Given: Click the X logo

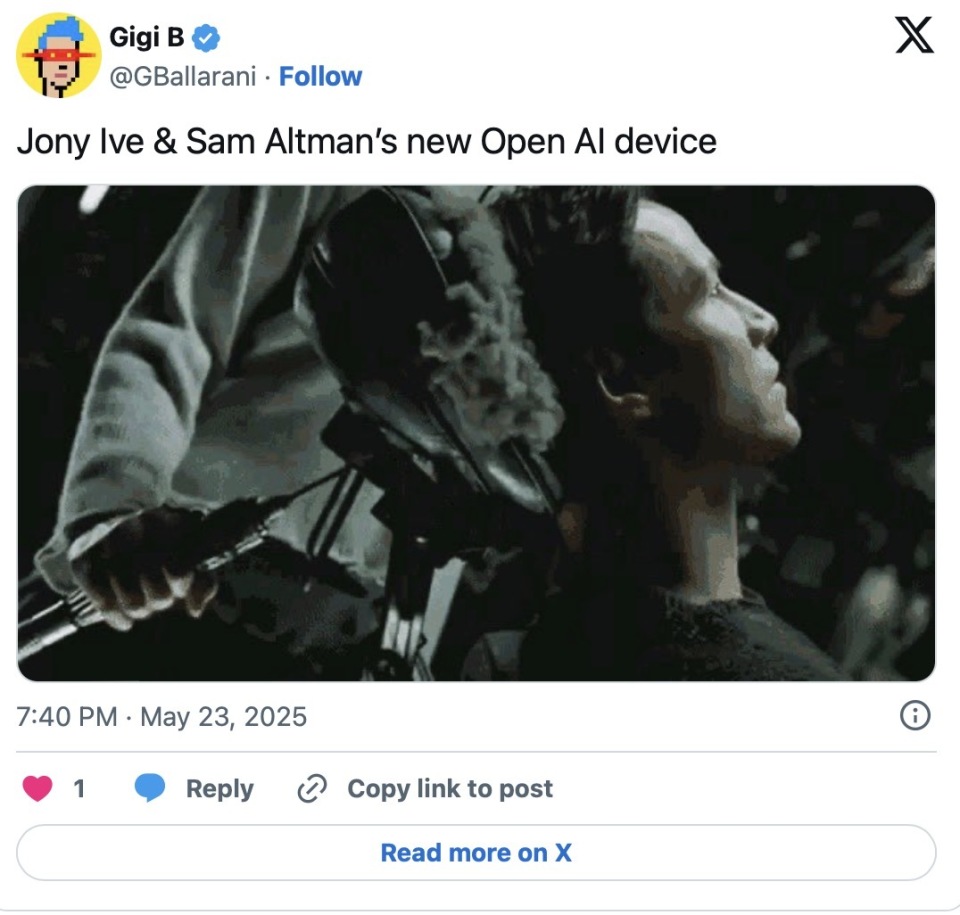Looking at the screenshot, I should tap(912, 36).
